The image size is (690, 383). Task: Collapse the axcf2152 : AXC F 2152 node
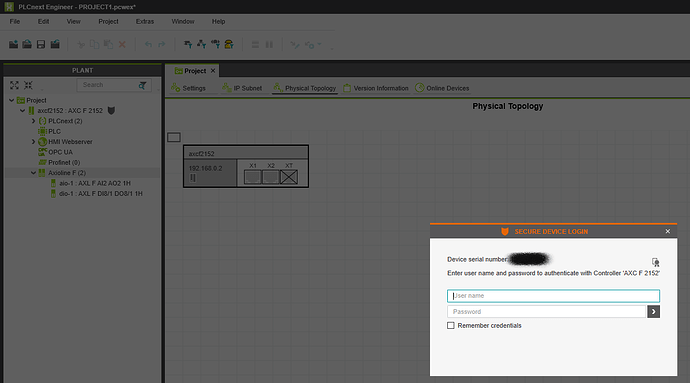click(x=22, y=110)
